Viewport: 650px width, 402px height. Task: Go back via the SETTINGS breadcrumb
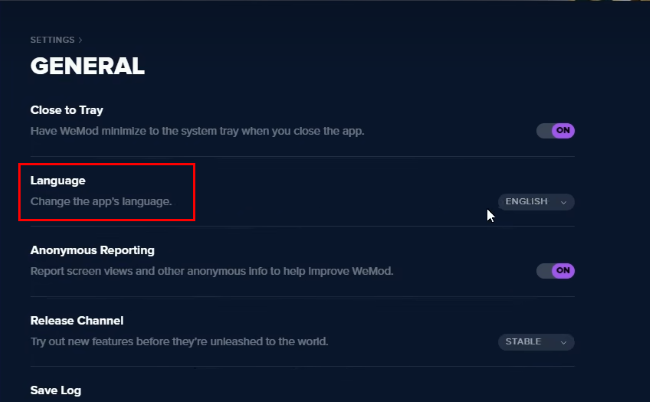[52, 41]
